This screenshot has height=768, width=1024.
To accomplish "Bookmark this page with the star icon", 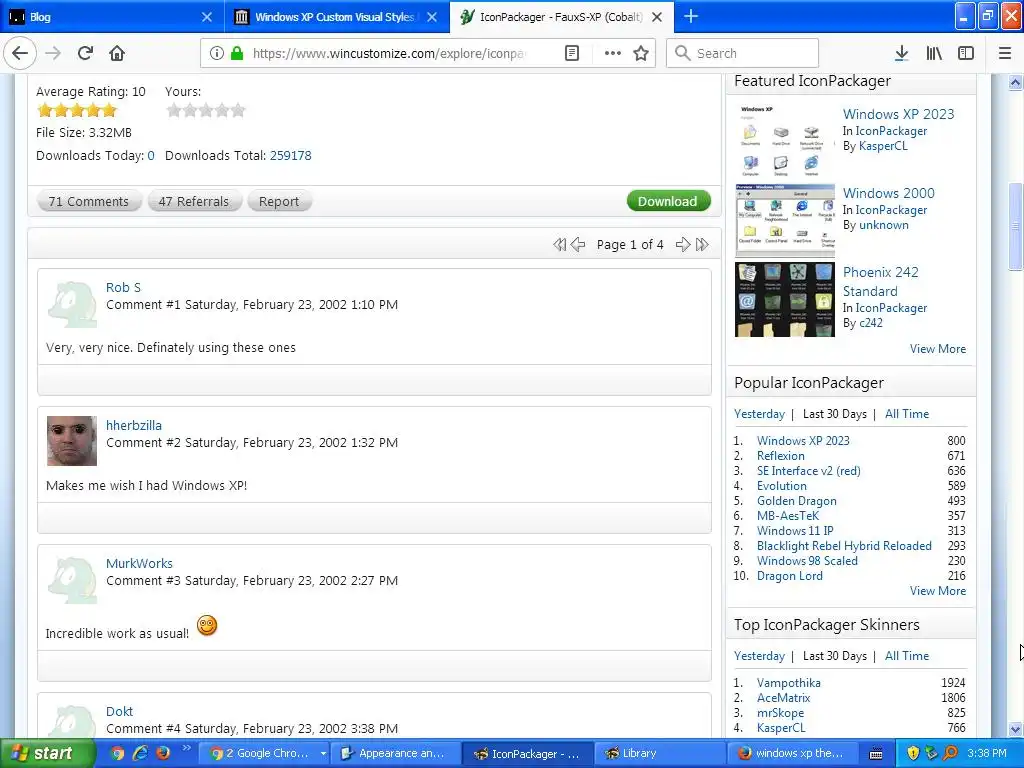I will [x=641, y=53].
